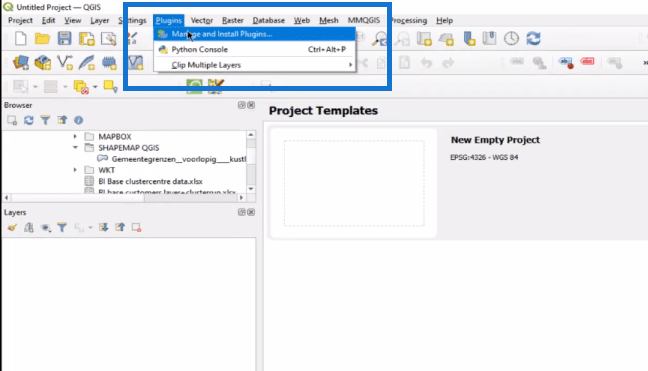648x371 pixels.
Task: Open the Deselect Features dropdown arrow
Action: (x=95, y=87)
